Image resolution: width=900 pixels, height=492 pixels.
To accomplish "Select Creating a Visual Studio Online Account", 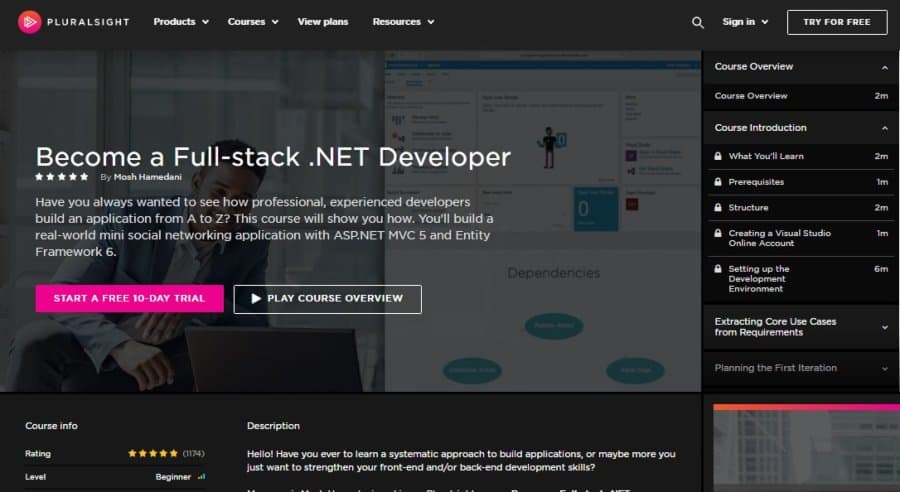I will pyautogui.click(x=801, y=238).
